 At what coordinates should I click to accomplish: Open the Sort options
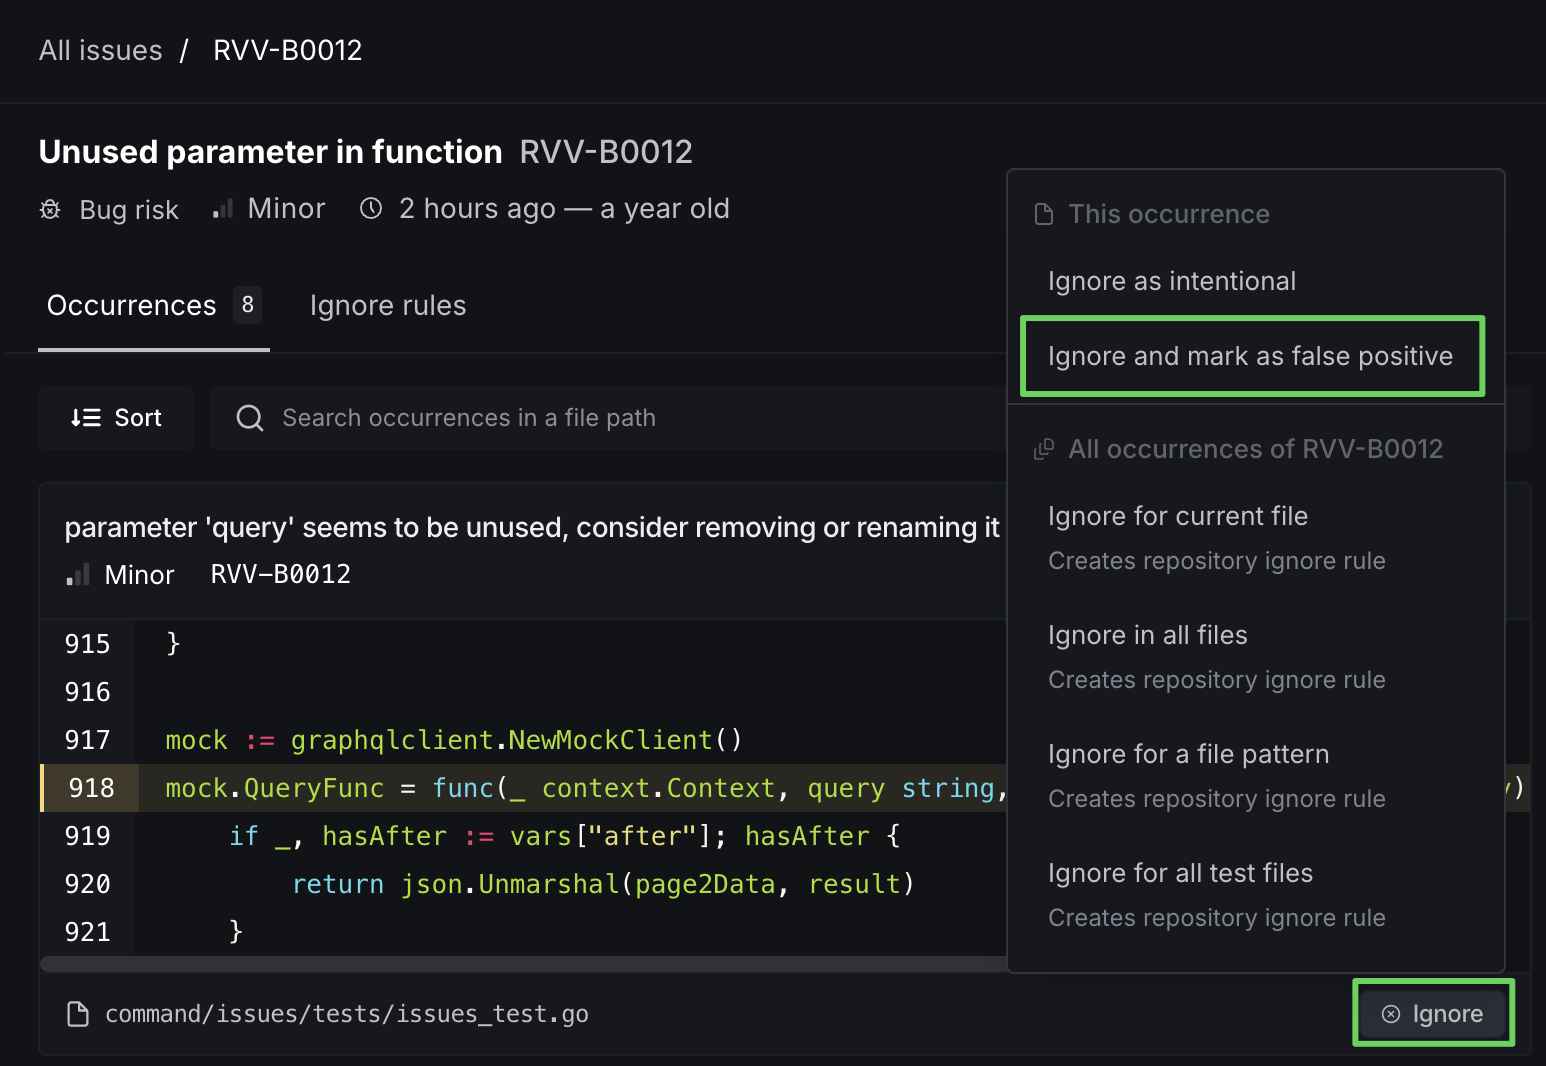click(116, 418)
